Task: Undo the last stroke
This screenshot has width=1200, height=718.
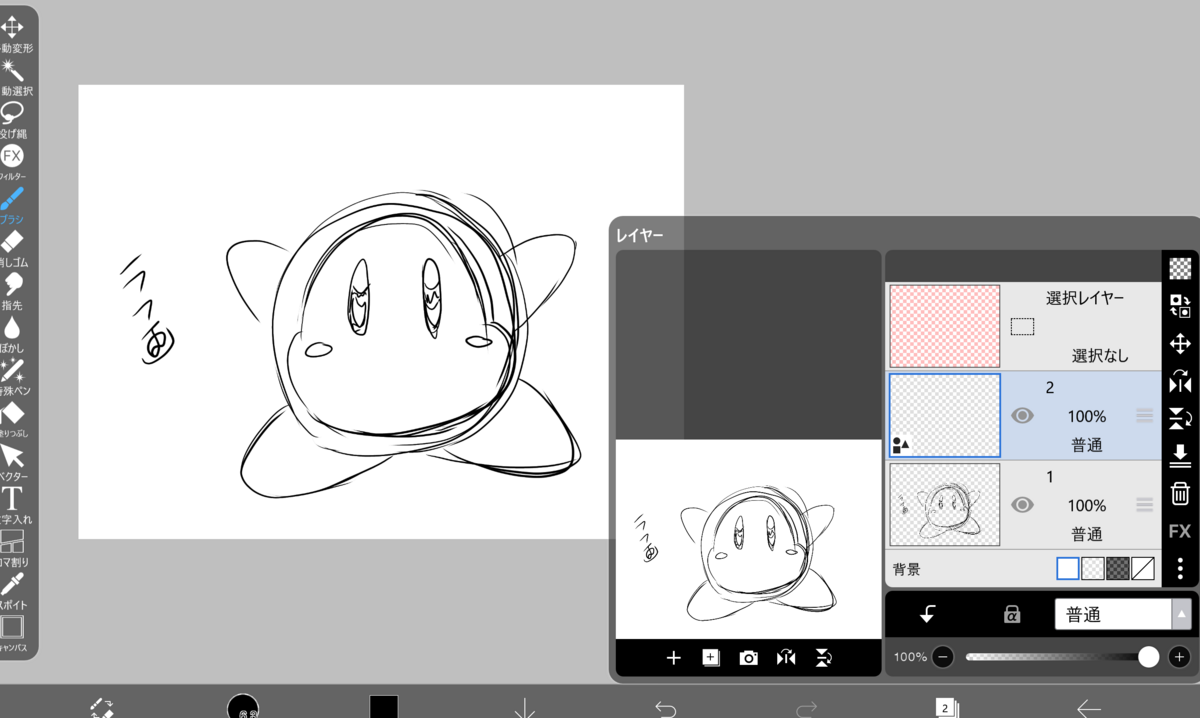Action: point(666,709)
